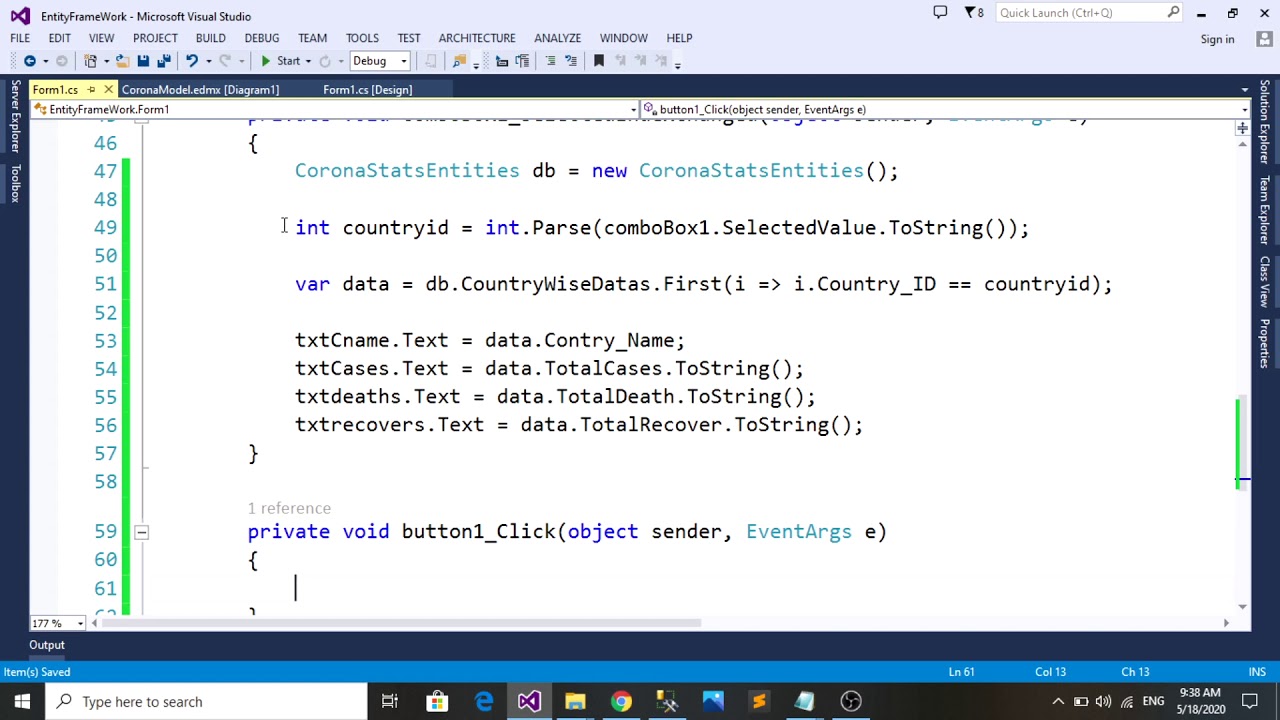1280x720 pixels.
Task: Switch to Form1.cs [Design] tab
Action: pyautogui.click(x=367, y=90)
